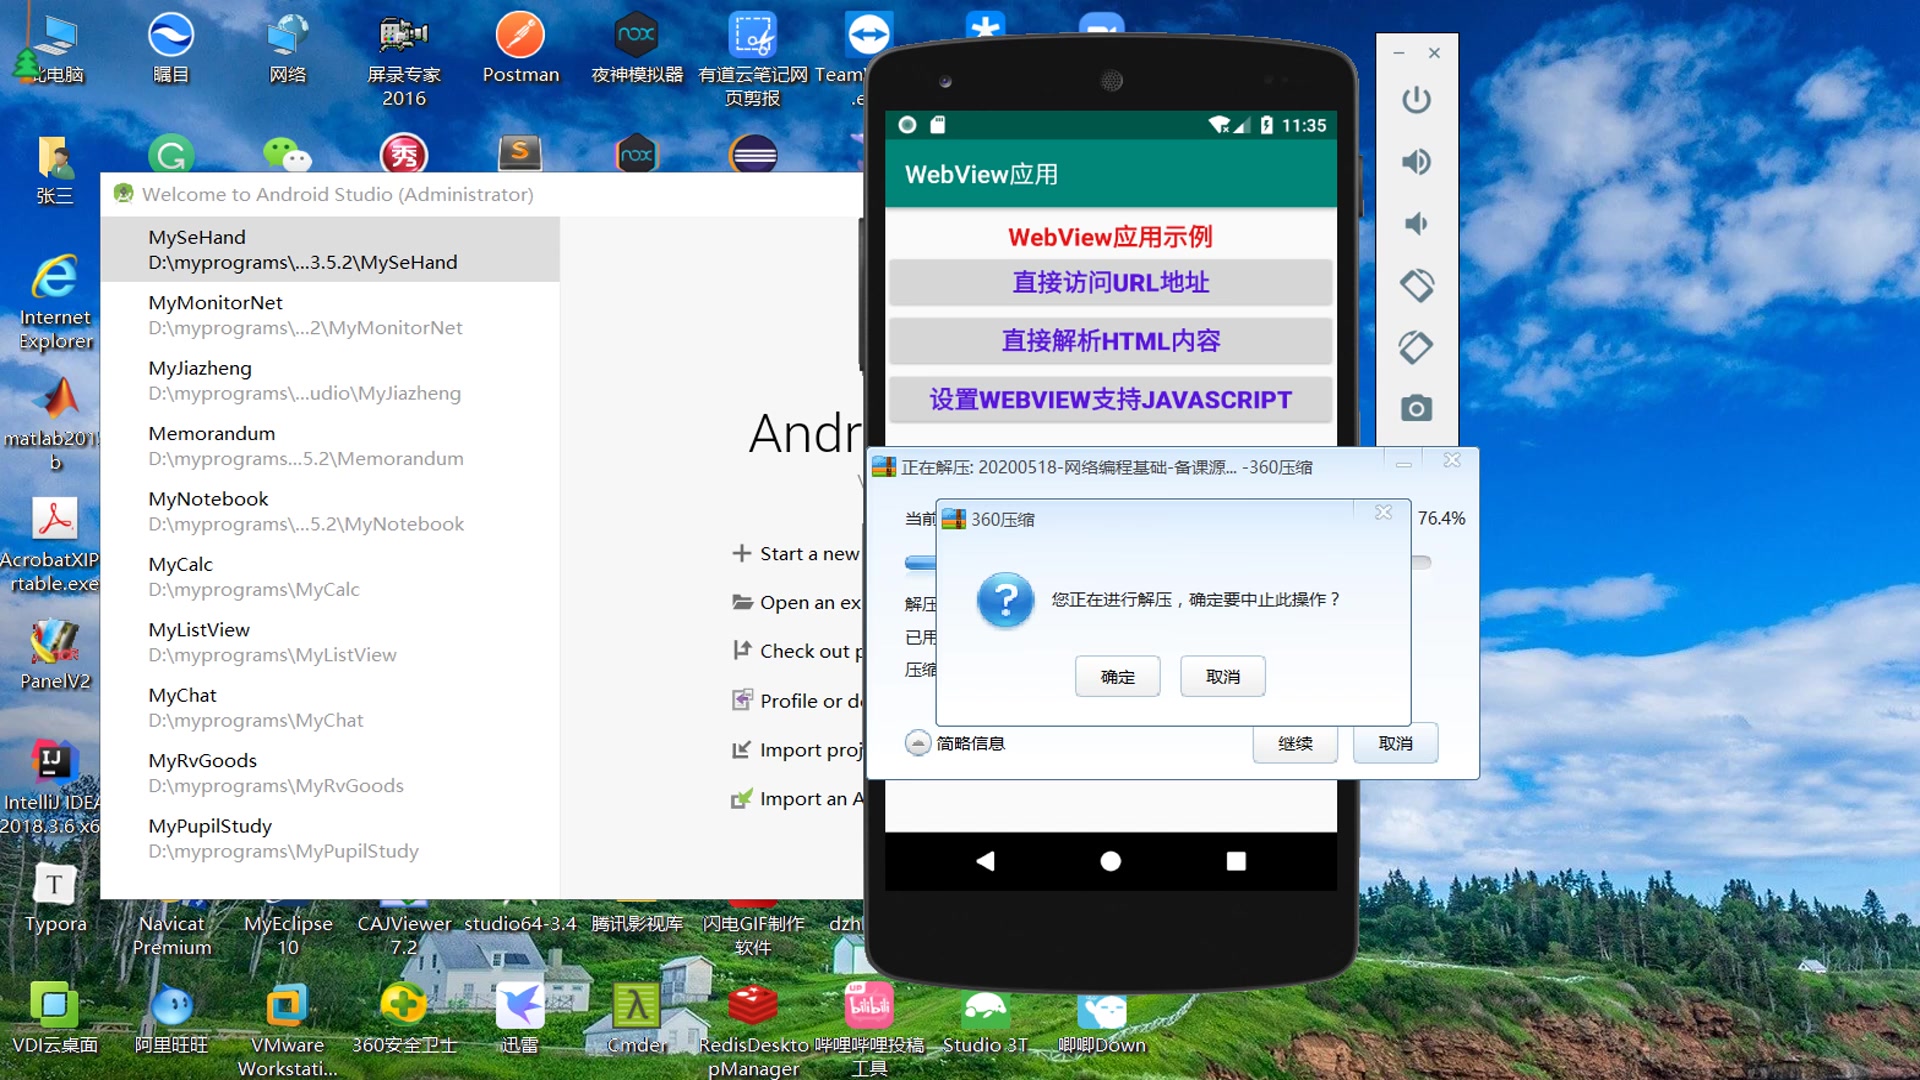Tap the Android back navigation triangle
Screen dimensions: 1920x1080
point(985,861)
